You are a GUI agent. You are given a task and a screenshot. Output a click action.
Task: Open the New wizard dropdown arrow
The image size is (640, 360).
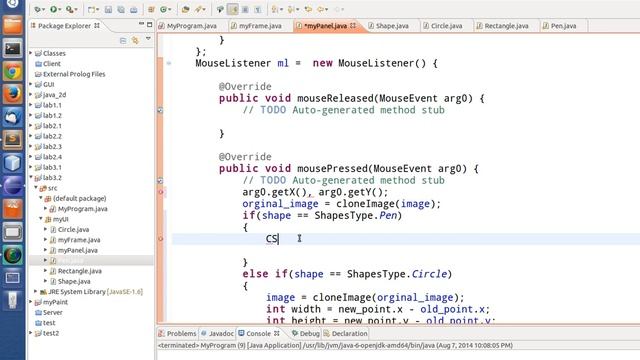point(98,9)
